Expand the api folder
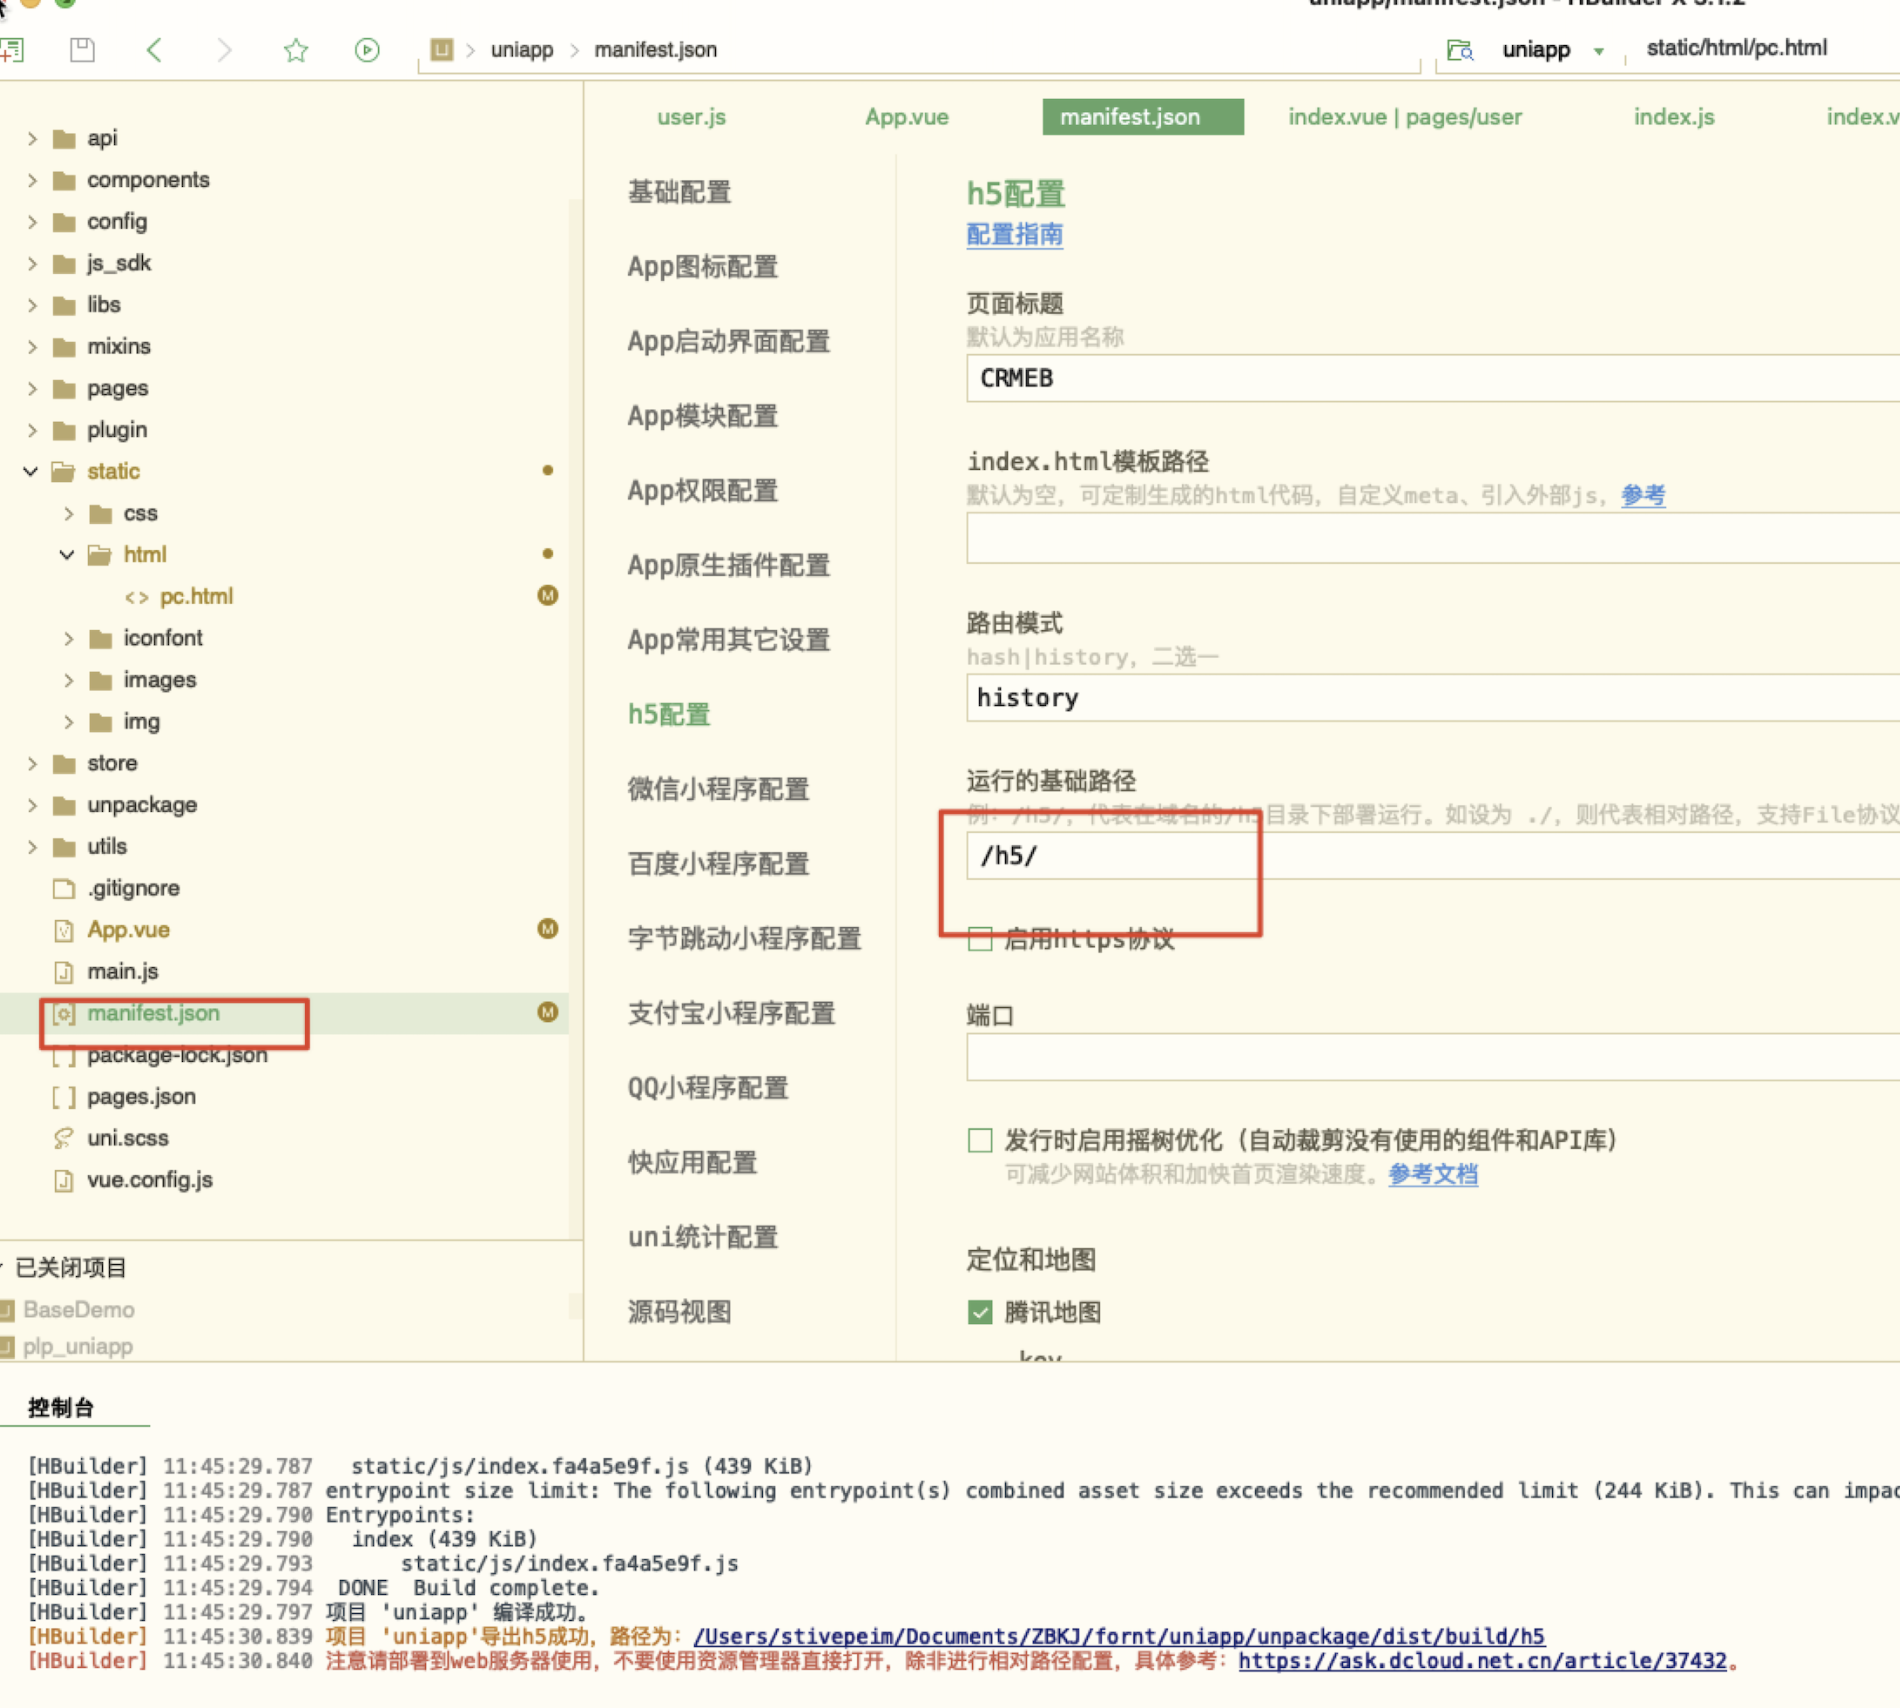Viewport: 1900px width, 1708px height. tap(32, 138)
